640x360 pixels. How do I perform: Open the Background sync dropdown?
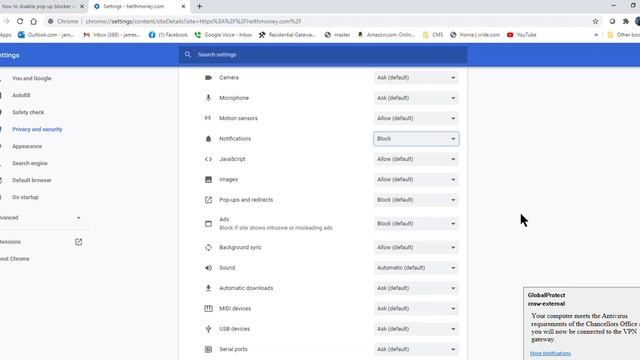pyautogui.click(x=416, y=247)
